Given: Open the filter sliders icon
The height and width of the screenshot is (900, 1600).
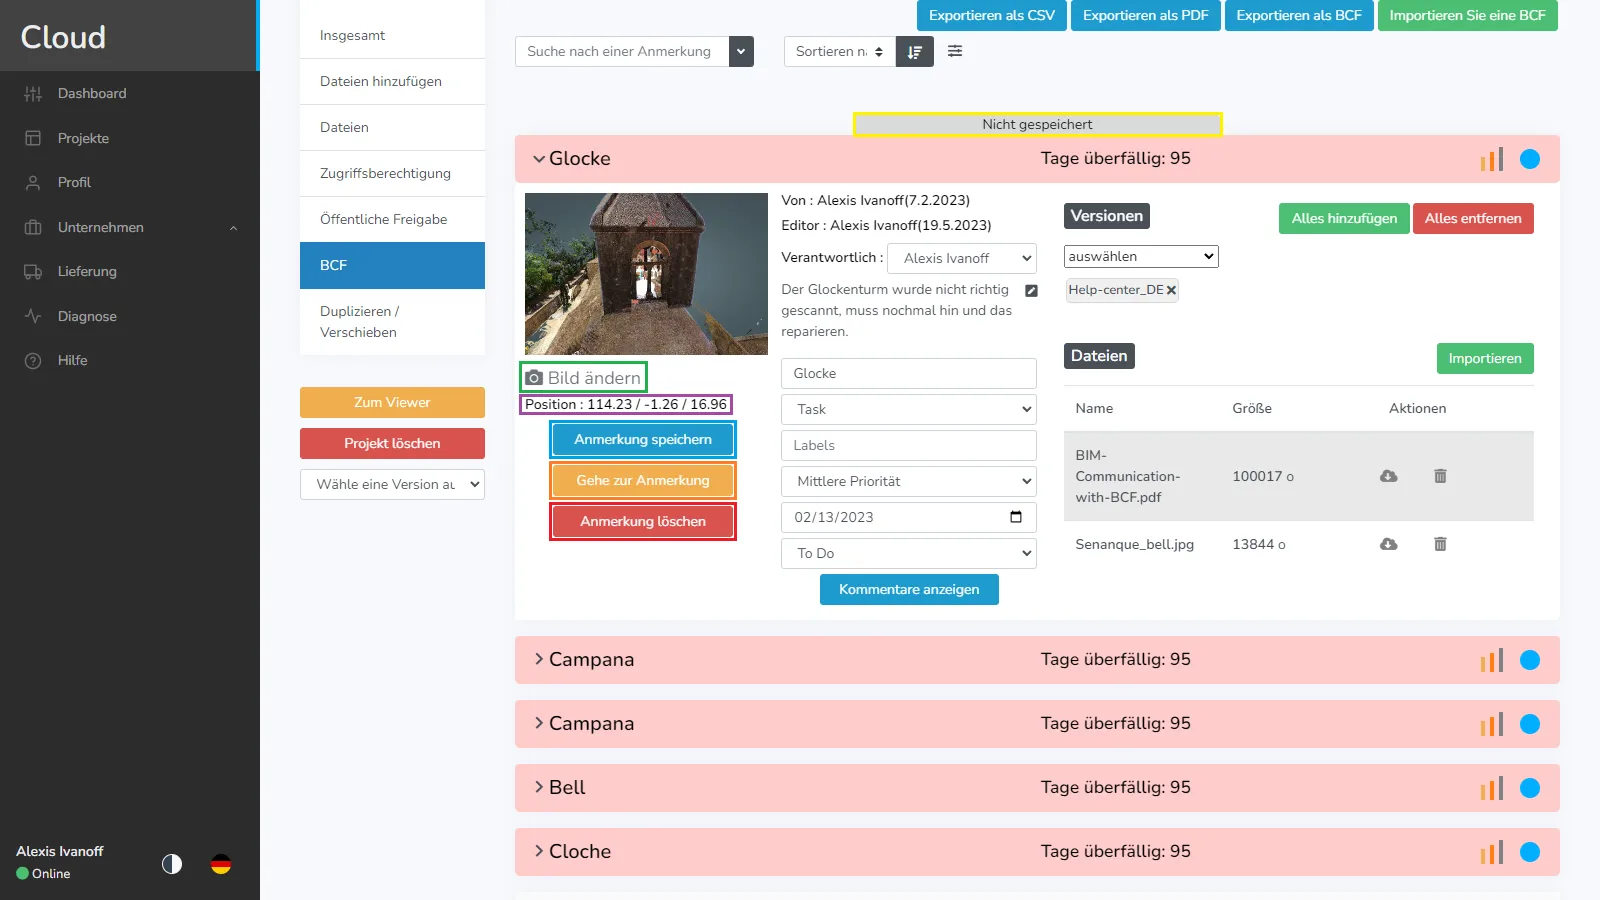Looking at the screenshot, I should tap(955, 51).
